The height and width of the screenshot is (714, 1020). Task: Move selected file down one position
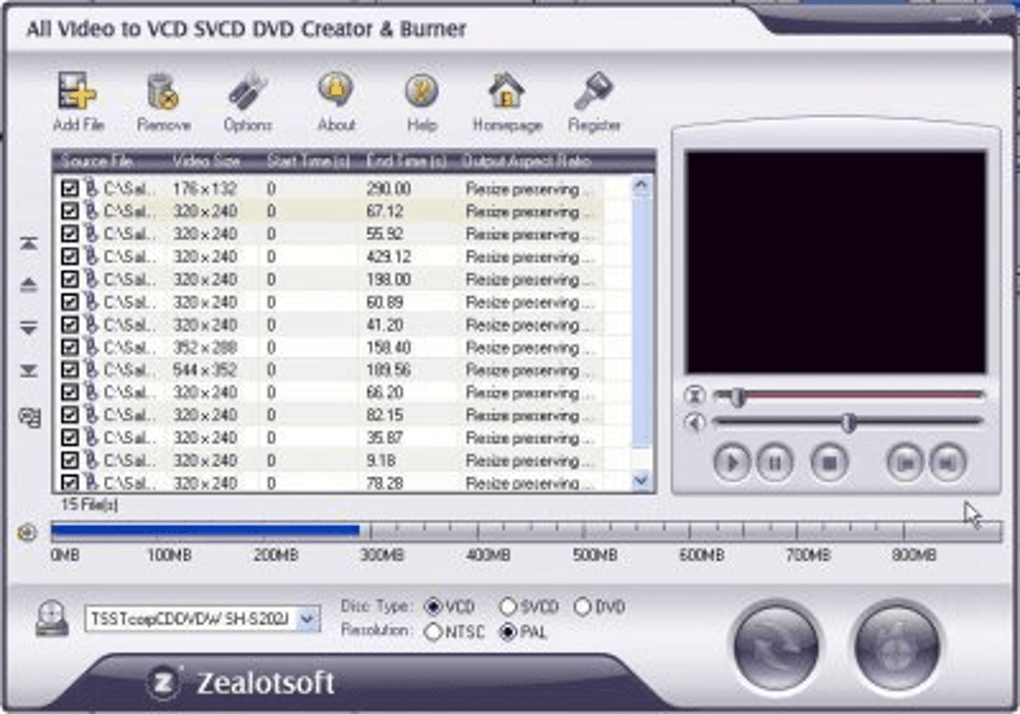29,328
